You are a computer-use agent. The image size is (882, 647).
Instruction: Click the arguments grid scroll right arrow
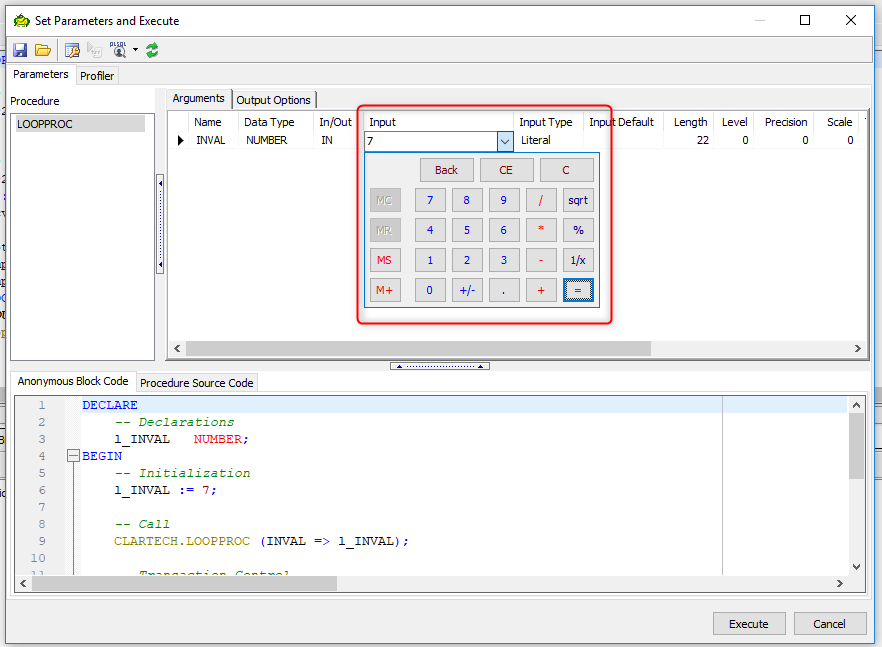(857, 349)
